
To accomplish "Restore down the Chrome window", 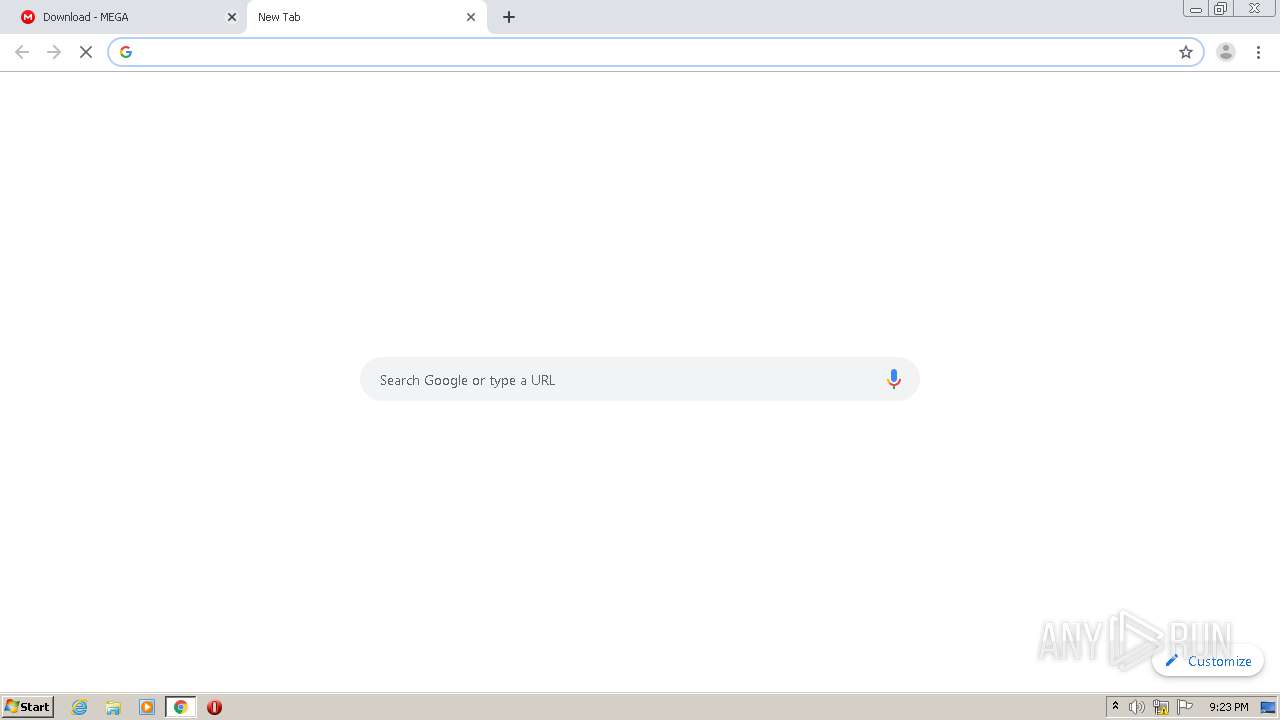I will coord(1220,9).
